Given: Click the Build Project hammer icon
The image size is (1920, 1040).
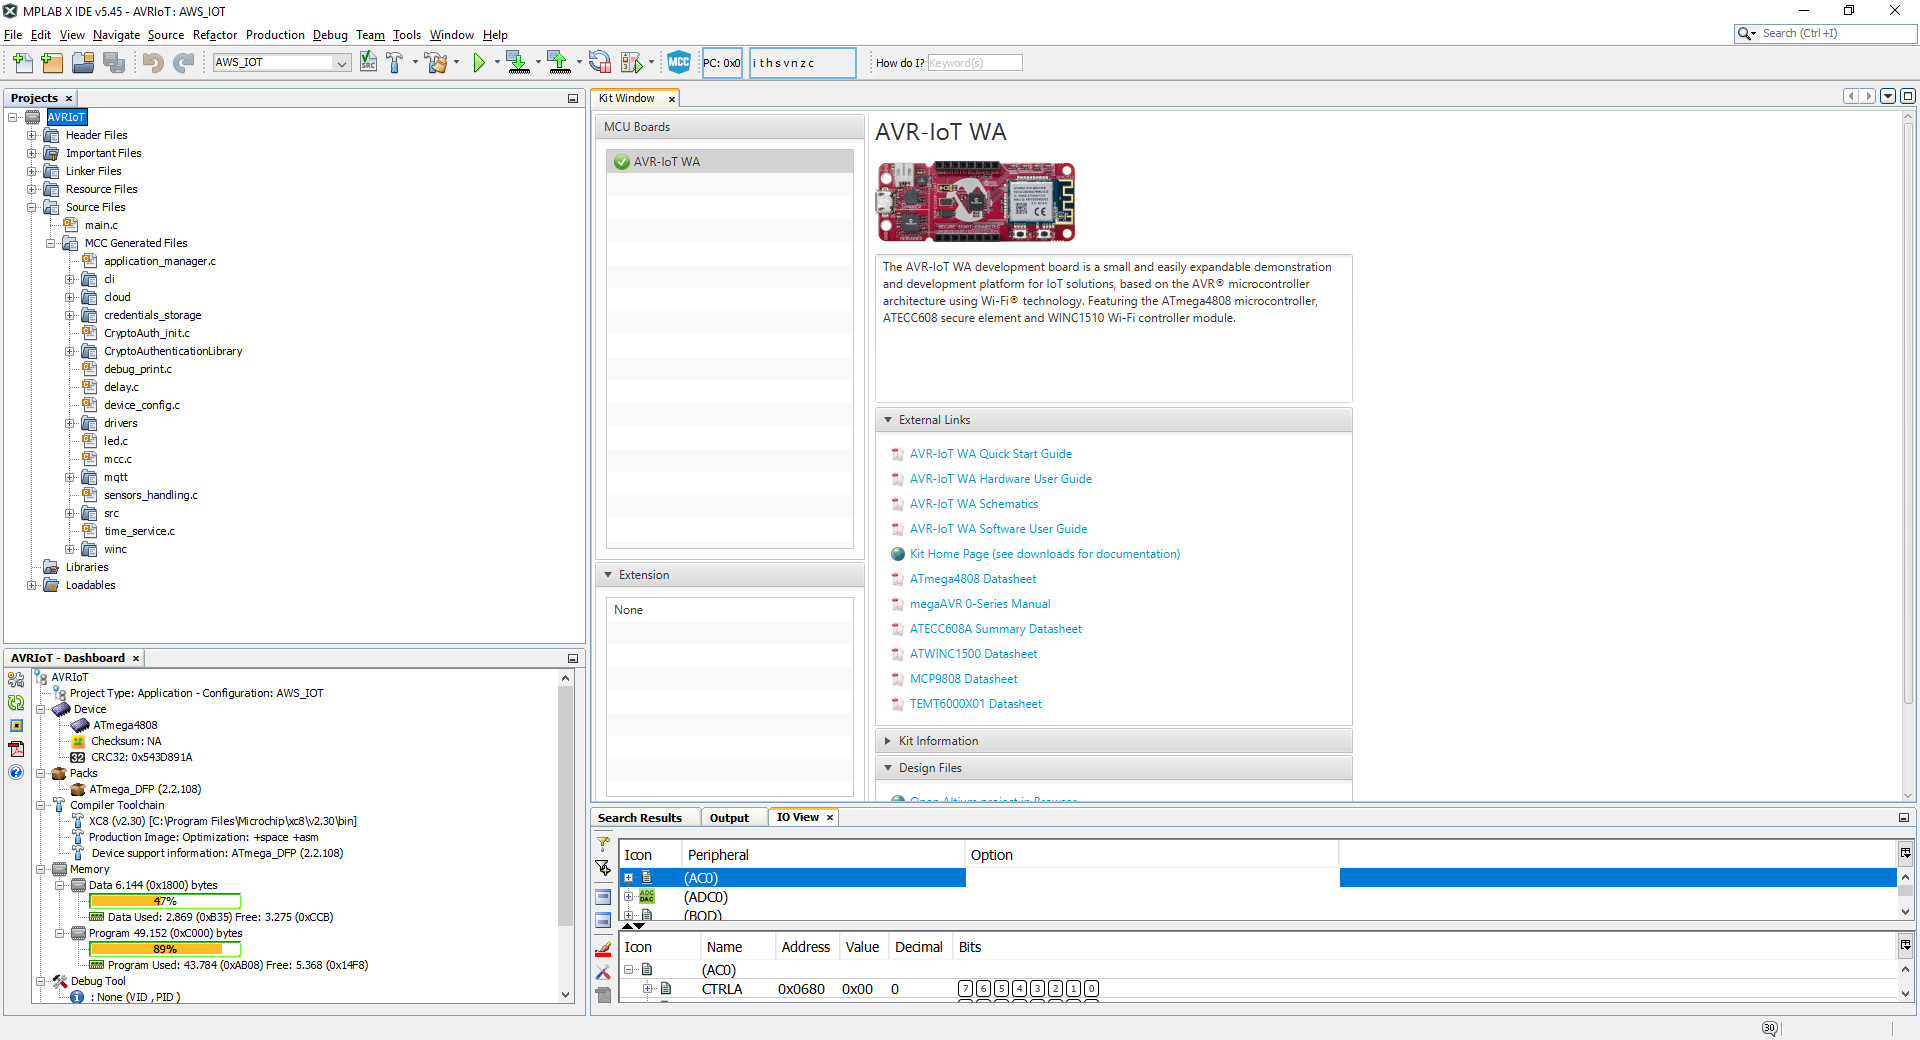Looking at the screenshot, I should tap(395, 63).
